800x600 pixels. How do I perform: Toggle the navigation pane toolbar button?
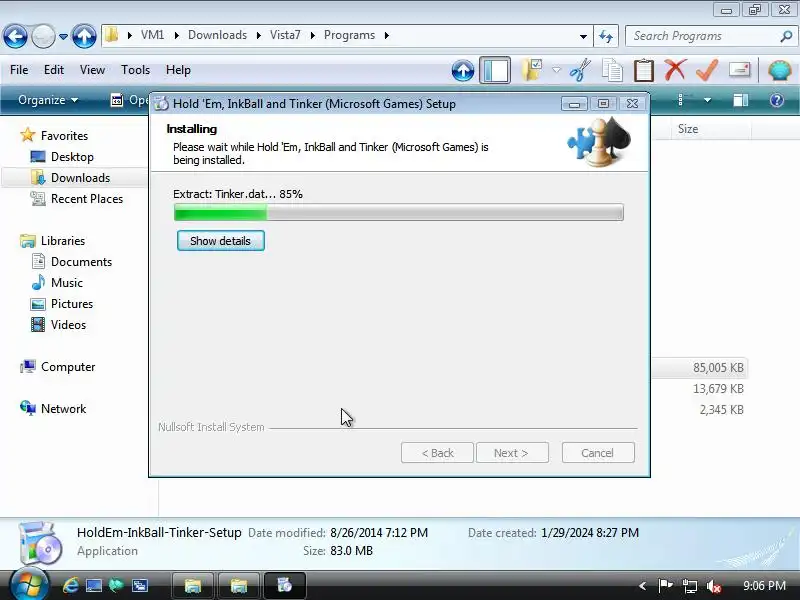pos(495,70)
